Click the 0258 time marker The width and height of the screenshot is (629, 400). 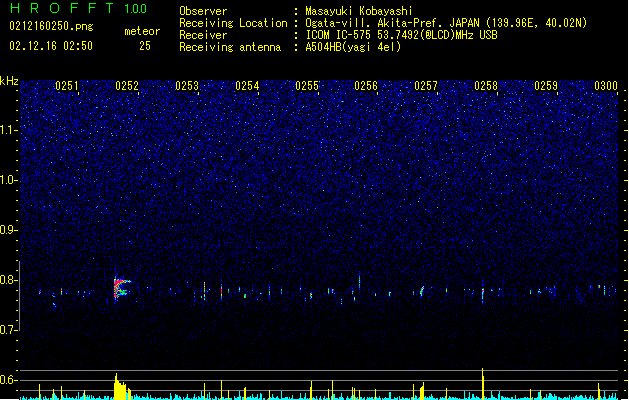[x=486, y=86]
